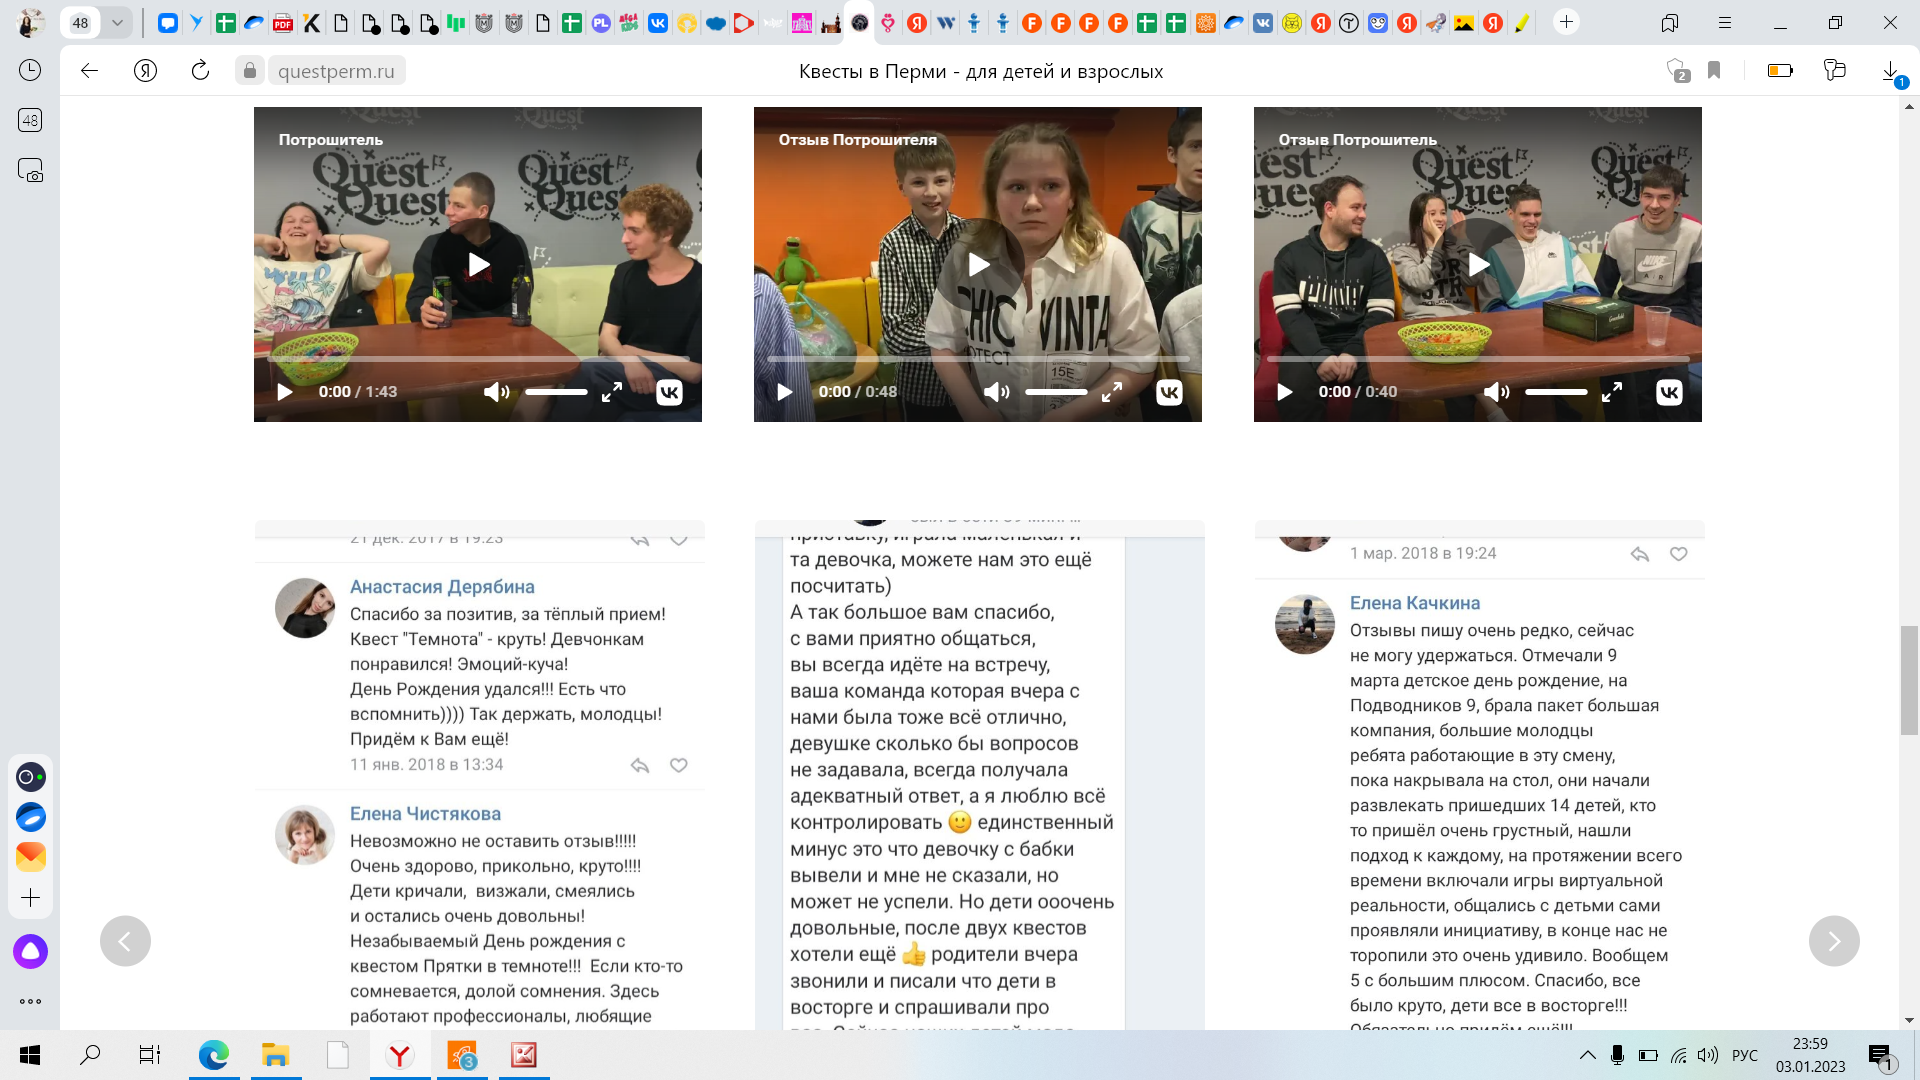The width and height of the screenshot is (1920, 1080).
Task: Bookmark this page with ribbon icon
Action: tap(1714, 70)
